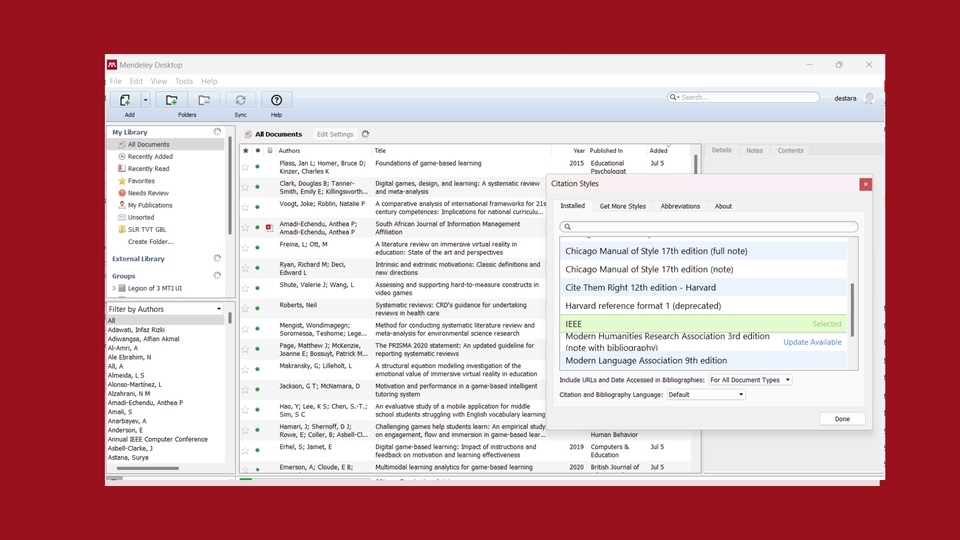Select Cite Them Right 12th edition - Harvard
Viewport: 960px width, 540px height.
coord(703,287)
